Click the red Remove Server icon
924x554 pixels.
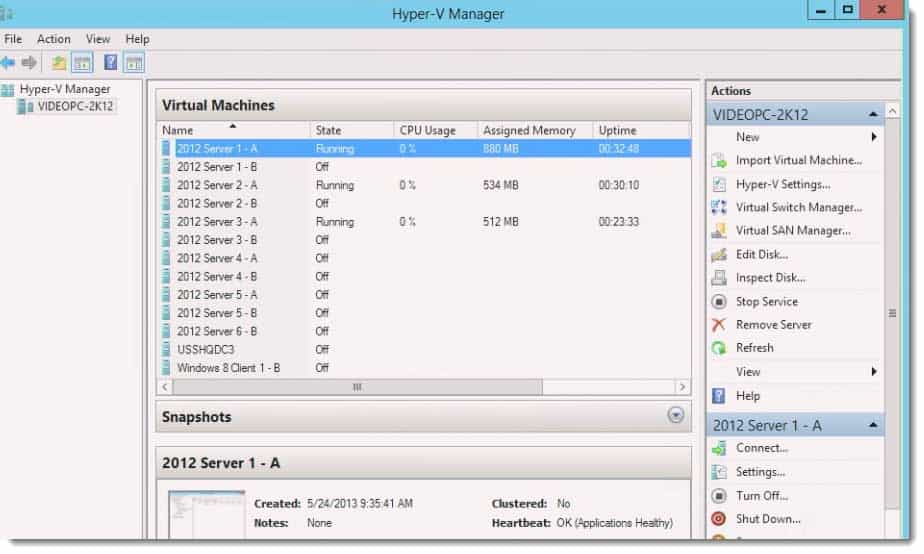719,325
